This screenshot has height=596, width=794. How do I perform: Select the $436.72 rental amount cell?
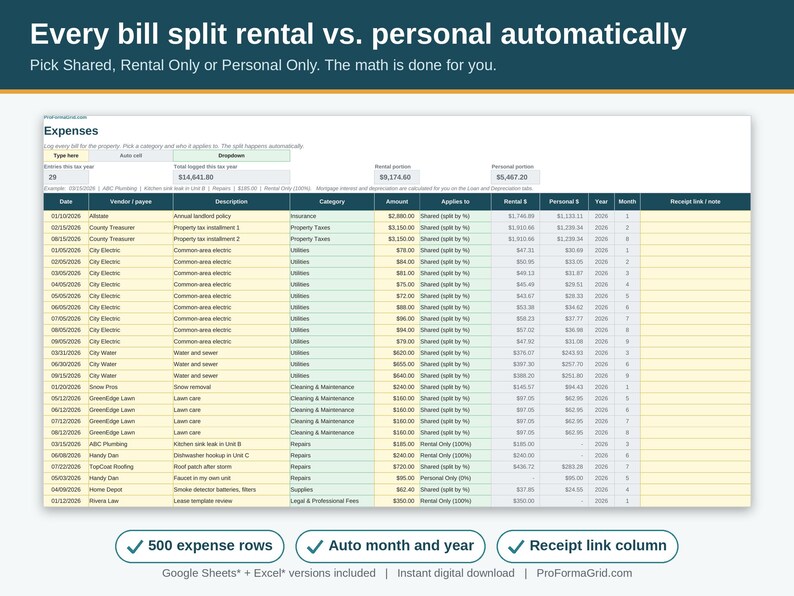pyautogui.click(x=515, y=467)
